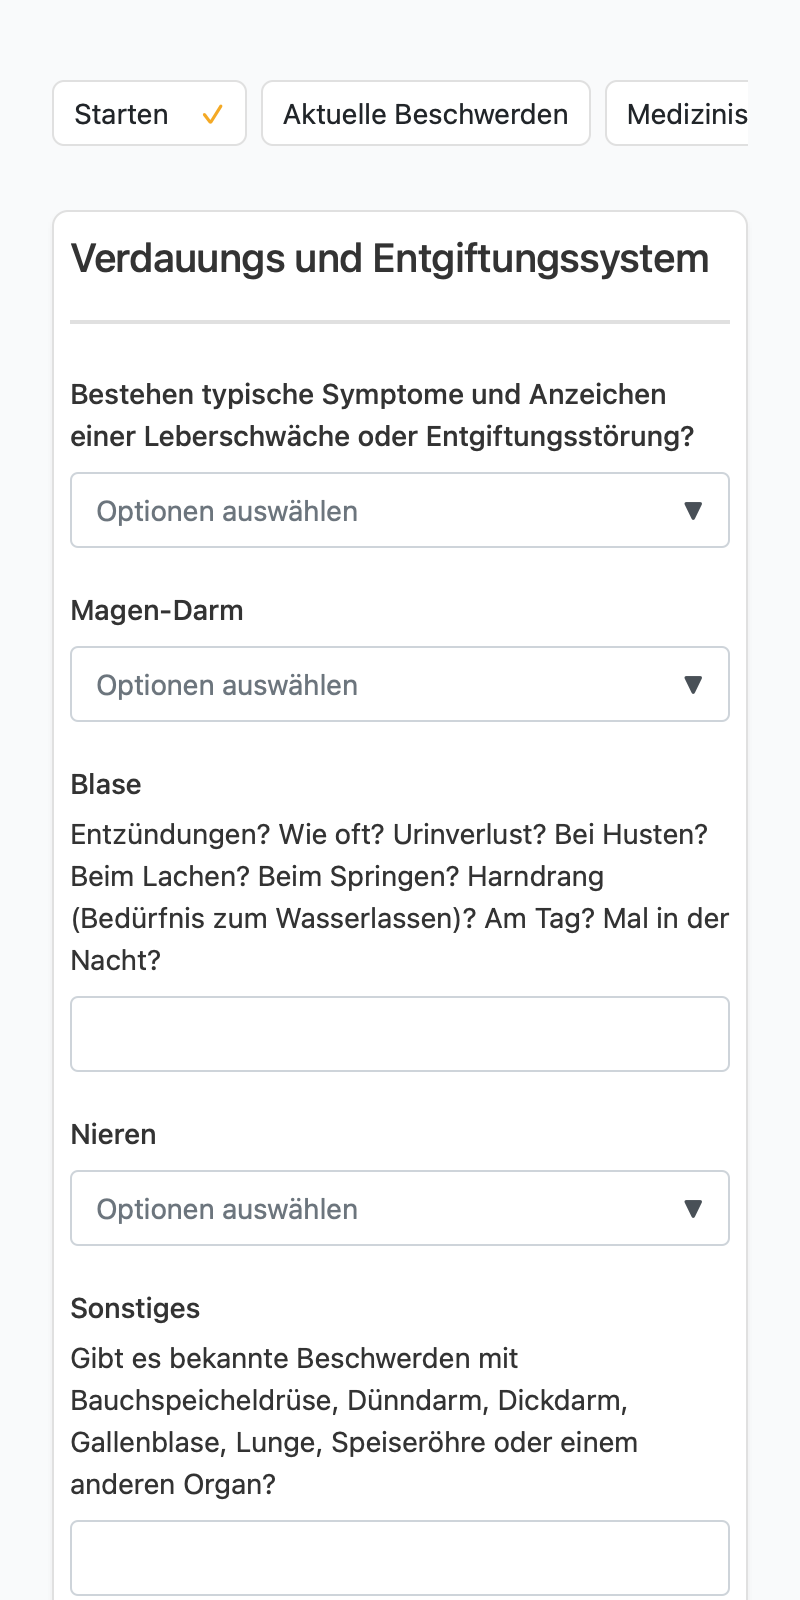The width and height of the screenshot is (800, 1600).
Task: Focus the Sonstiges text input field
Action: click(400, 1558)
